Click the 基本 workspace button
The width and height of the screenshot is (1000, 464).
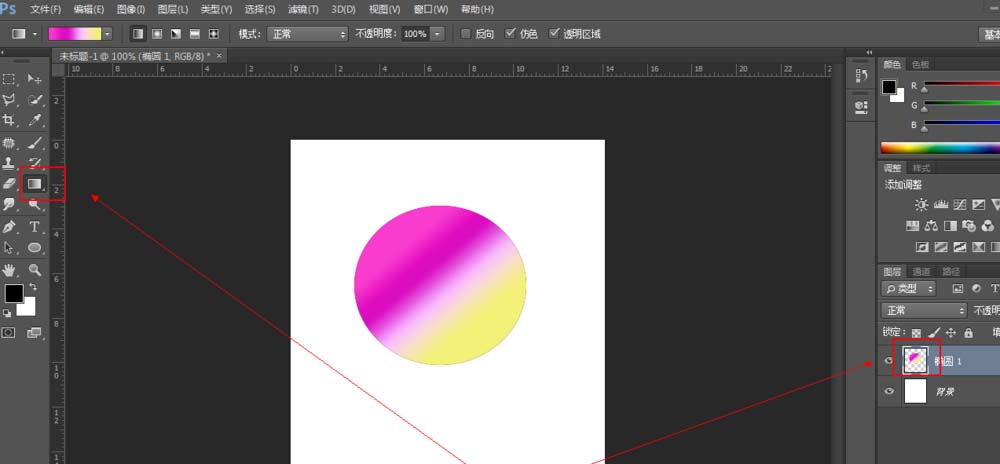[988, 34]
